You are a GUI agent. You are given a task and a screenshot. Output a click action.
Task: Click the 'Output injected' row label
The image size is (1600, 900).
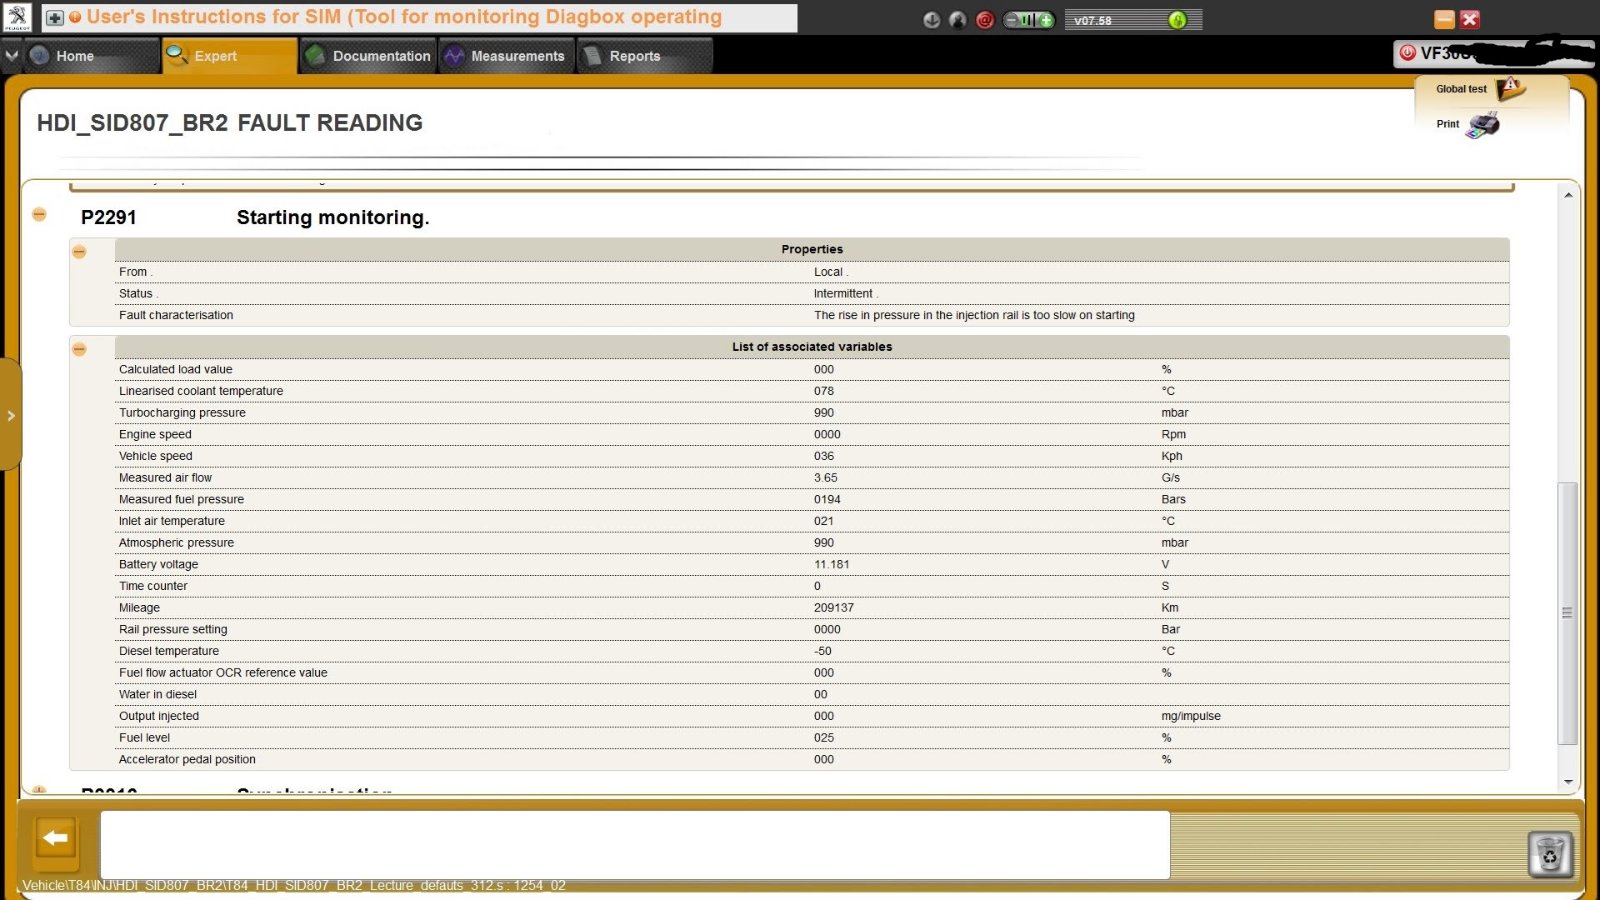pyautogui.click(x=159, y=716)
